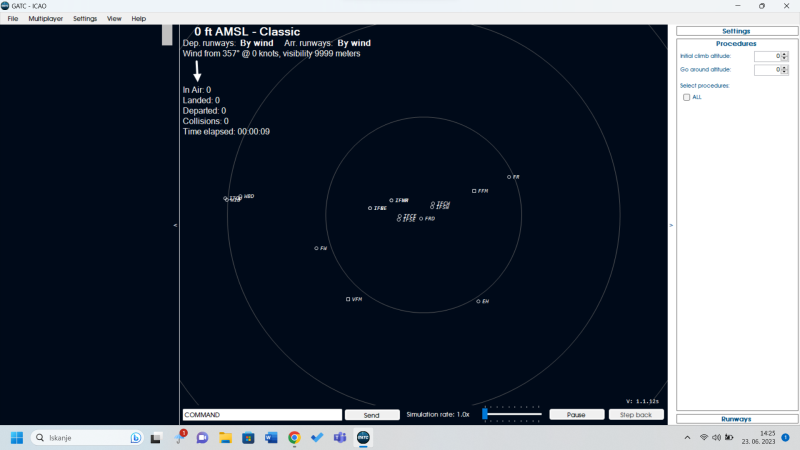Open the Settings menu

click(85, 18)
